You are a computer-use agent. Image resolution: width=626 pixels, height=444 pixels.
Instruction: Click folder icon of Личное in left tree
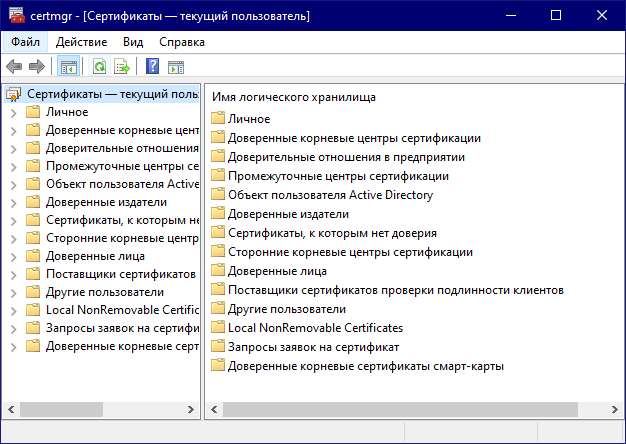click(x=33, y=112)
